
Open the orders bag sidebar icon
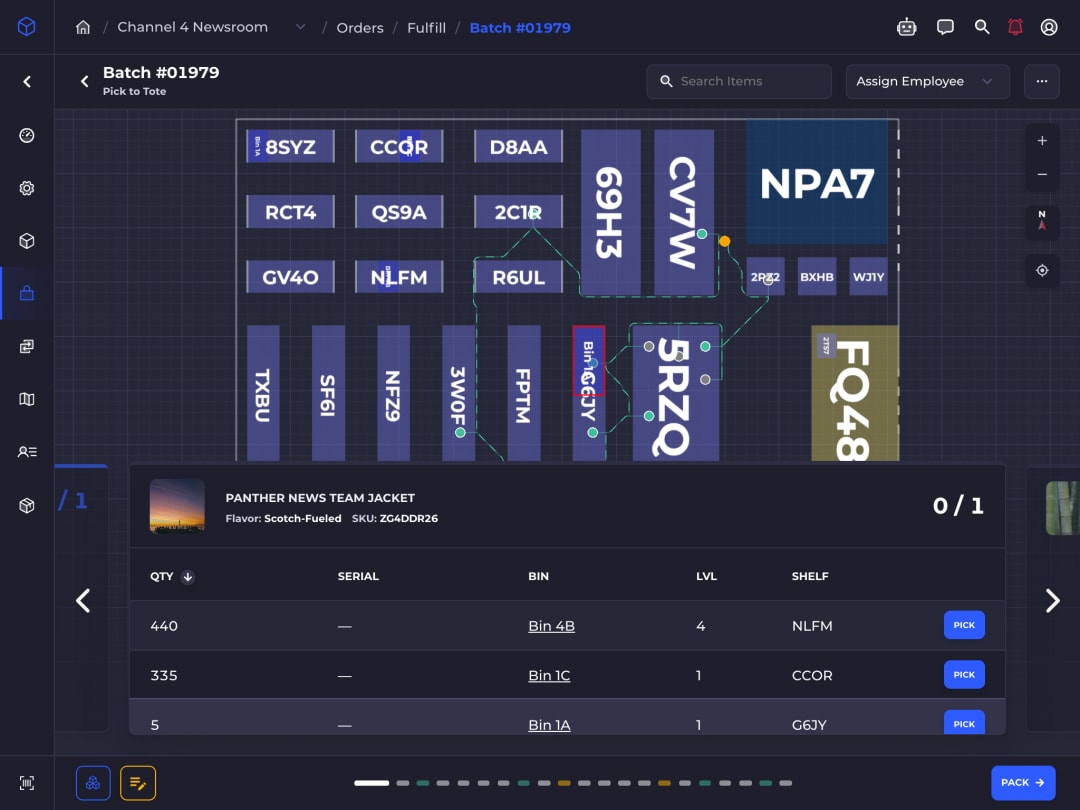pos(27,293)
